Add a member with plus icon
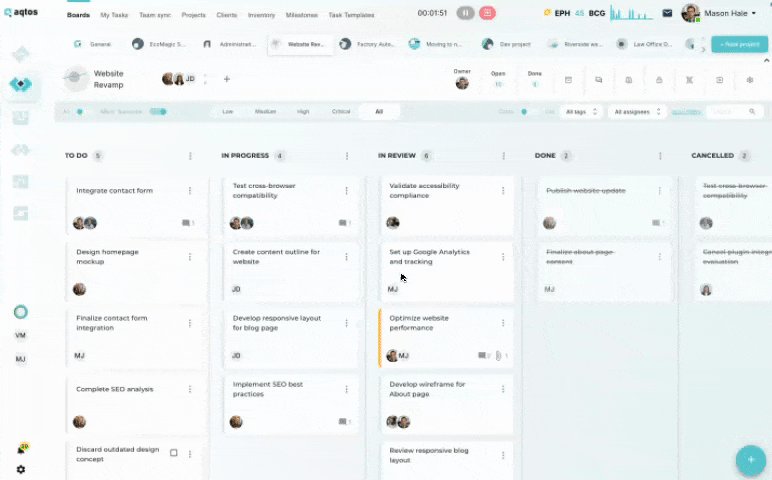The width and height of the screenshot is (772, 480). pos(226,79)
